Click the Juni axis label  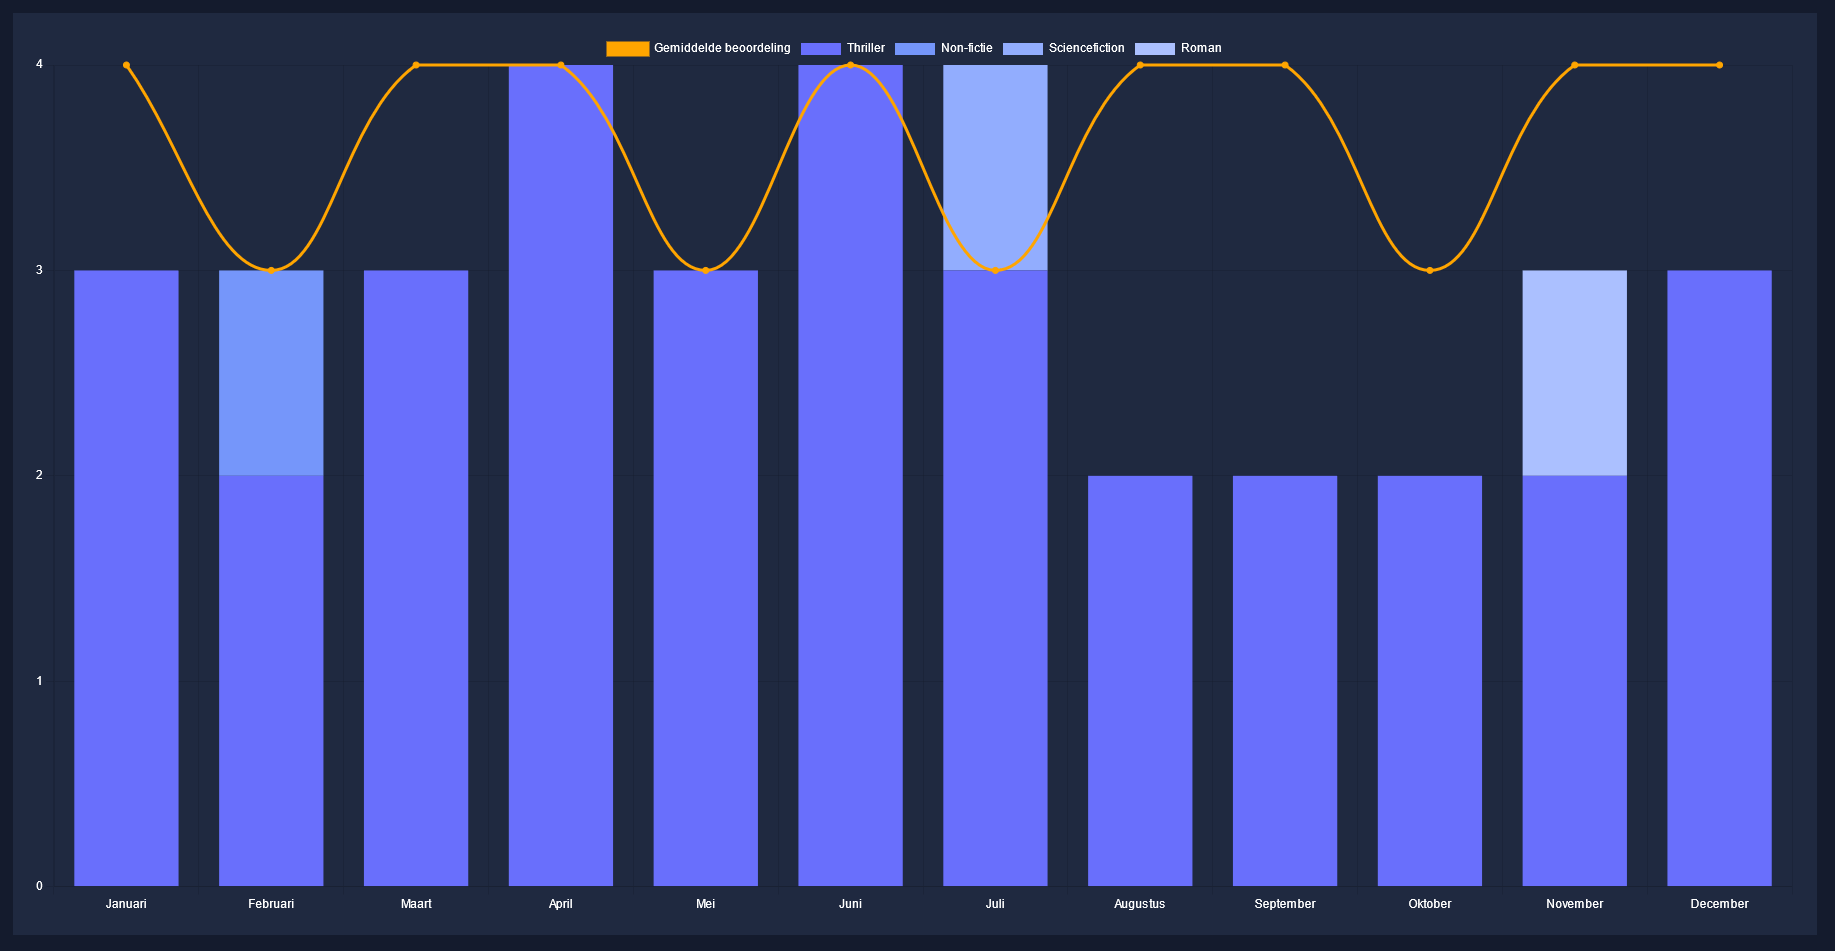coord(850,904)
